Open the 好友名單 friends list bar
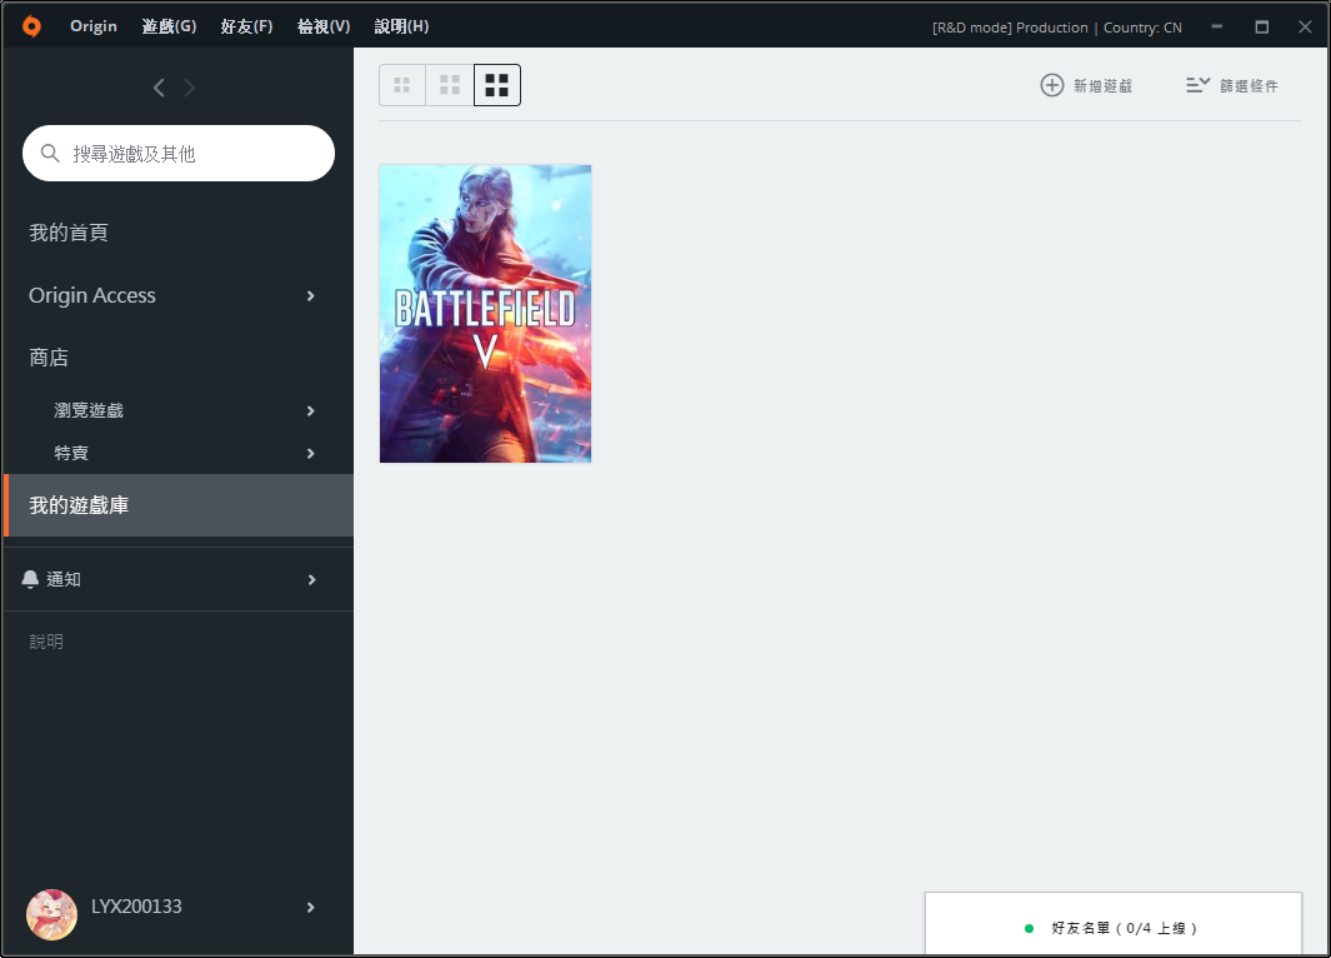This screenshot has width=1331, height=958. (x=1114, y=924)
